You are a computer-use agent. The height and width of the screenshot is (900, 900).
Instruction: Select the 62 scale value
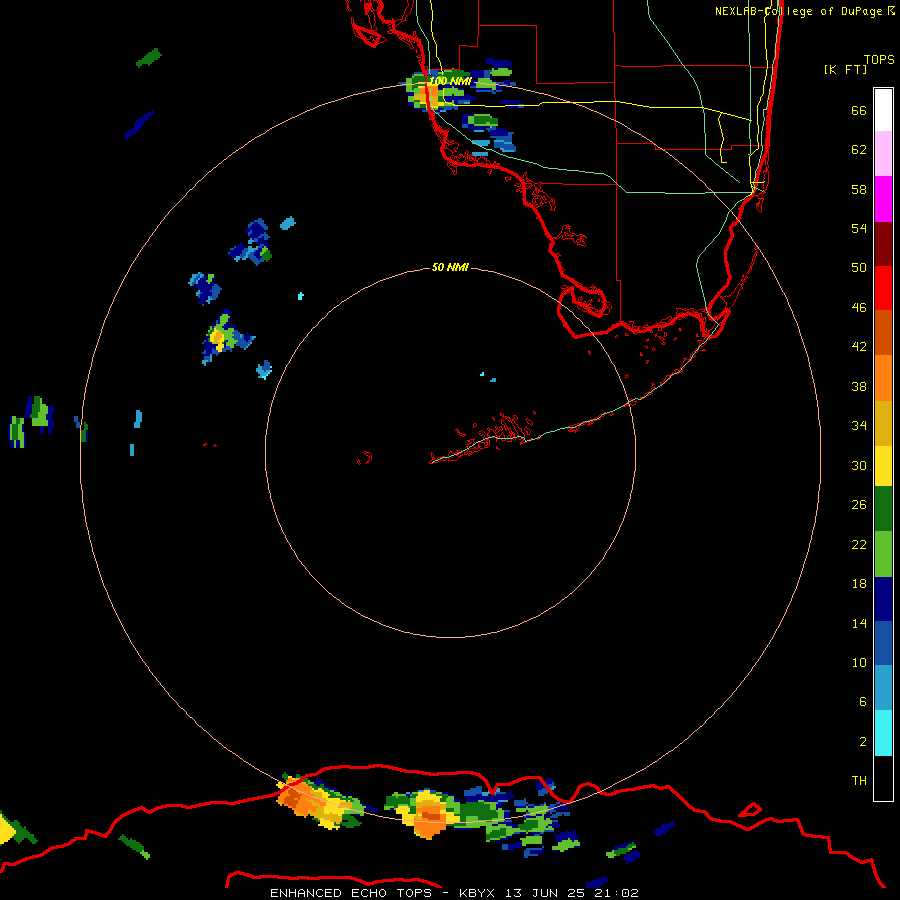click(859, 150)
